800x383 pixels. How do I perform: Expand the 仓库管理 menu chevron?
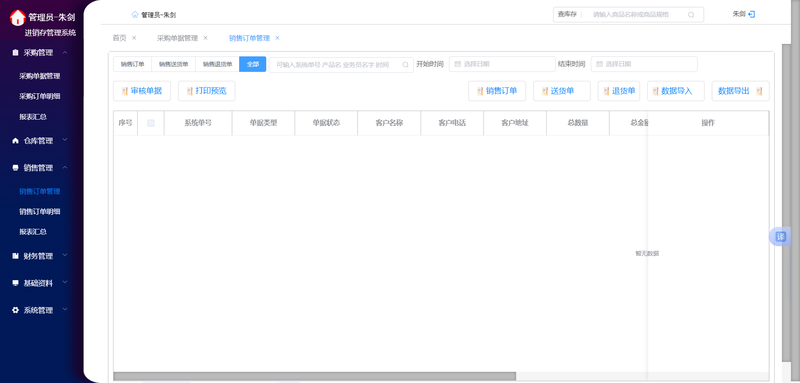[x=65, y=140]
